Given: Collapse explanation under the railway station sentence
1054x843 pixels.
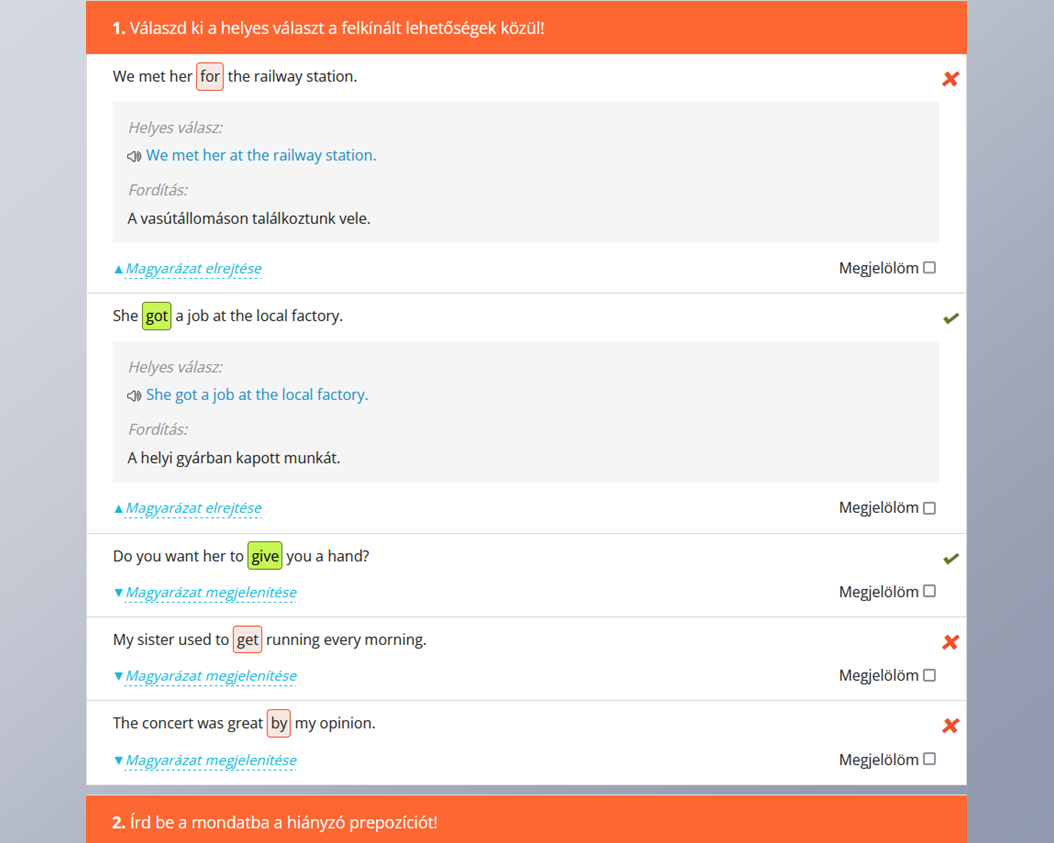Looking at the screenshot, I should [188, 269].
